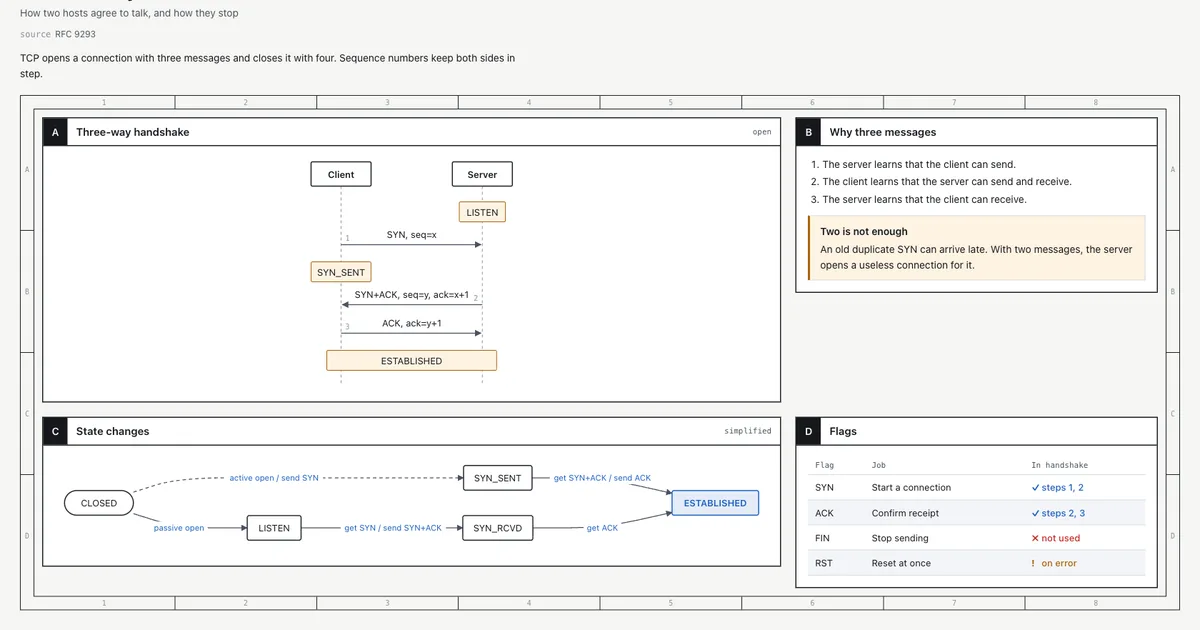Select the 'State changes' panel title
Screen dimensions: 1200x630
112,431
